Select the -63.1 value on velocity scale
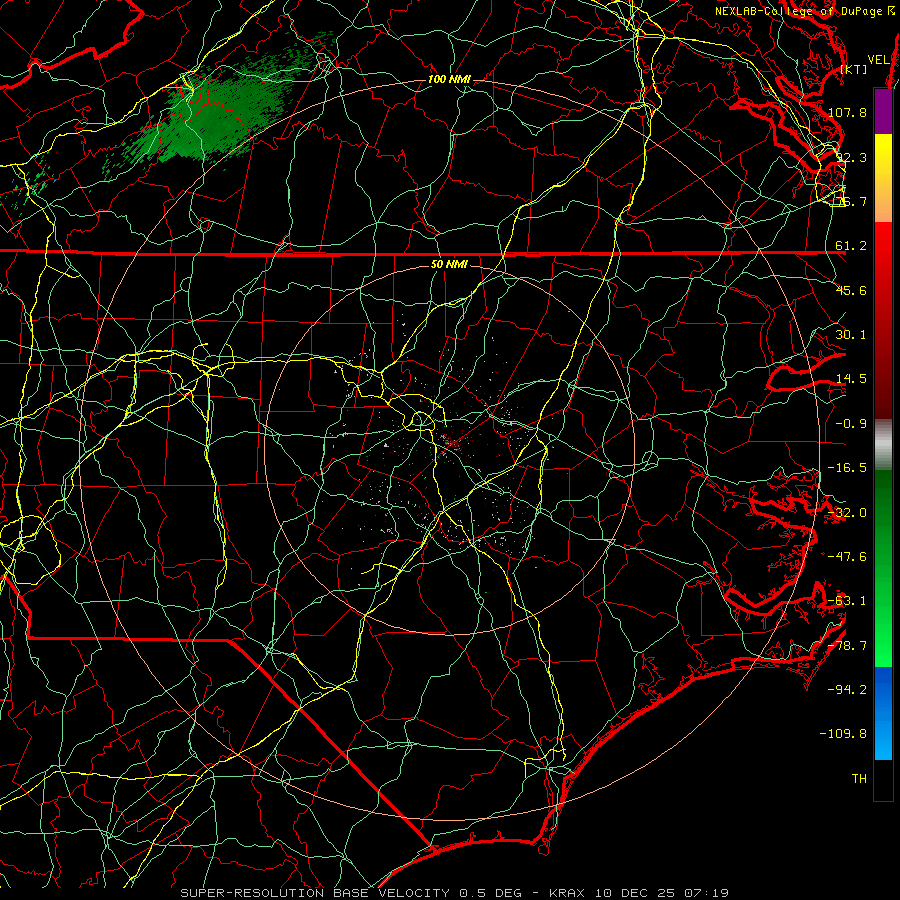900x900 pixels. 847,601
